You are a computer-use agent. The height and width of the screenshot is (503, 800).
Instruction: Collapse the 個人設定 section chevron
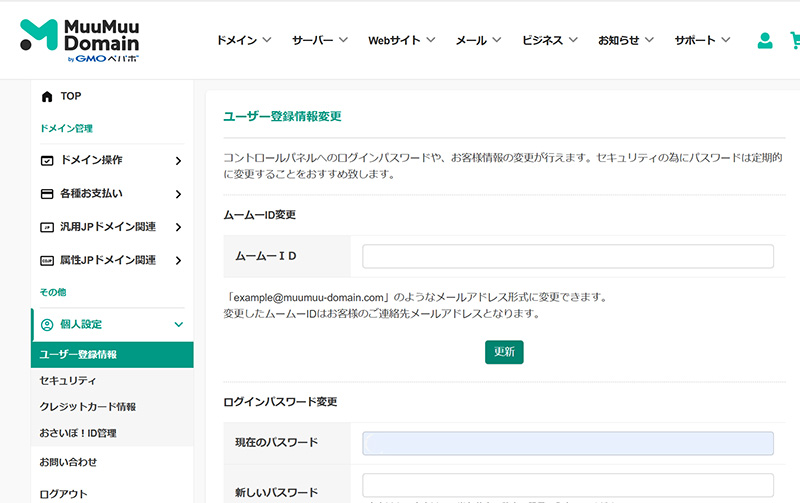coord(178,324)
